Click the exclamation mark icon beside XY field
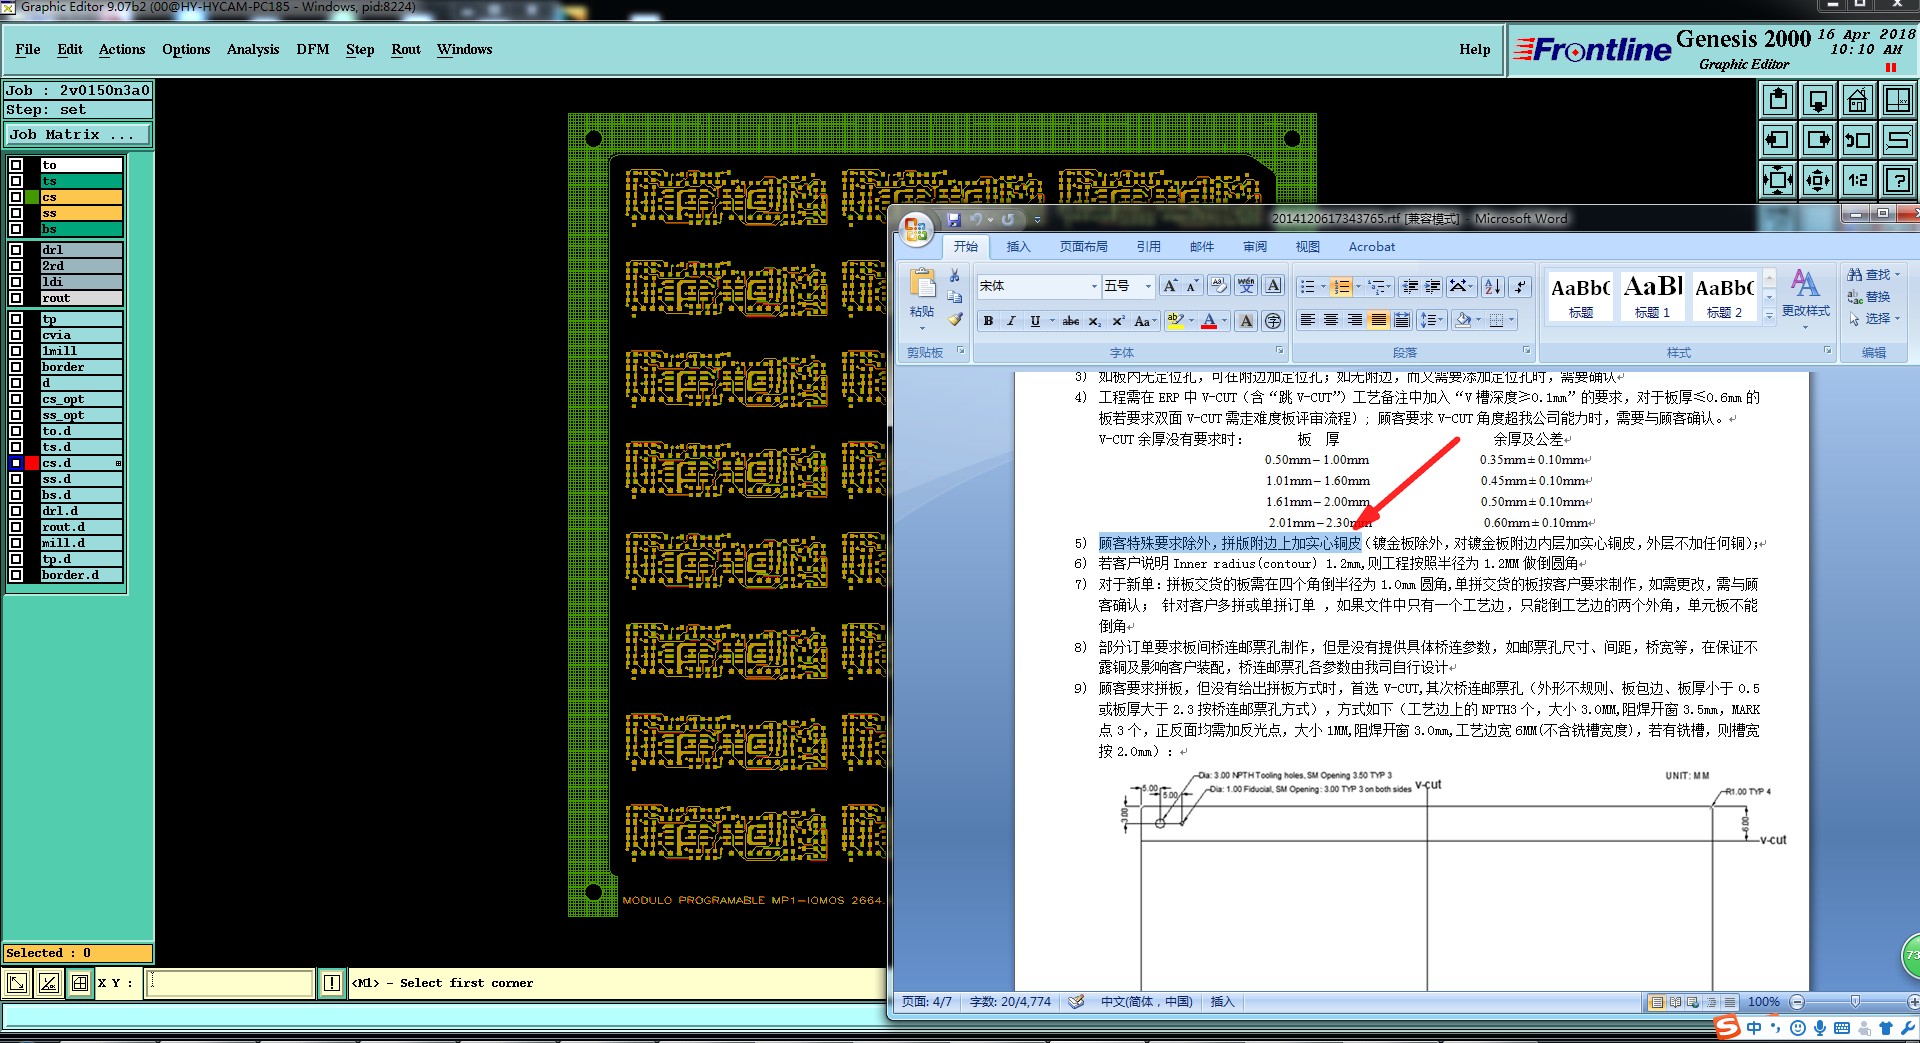Viewport: 1920px width, 1043px height. point(332,983)
